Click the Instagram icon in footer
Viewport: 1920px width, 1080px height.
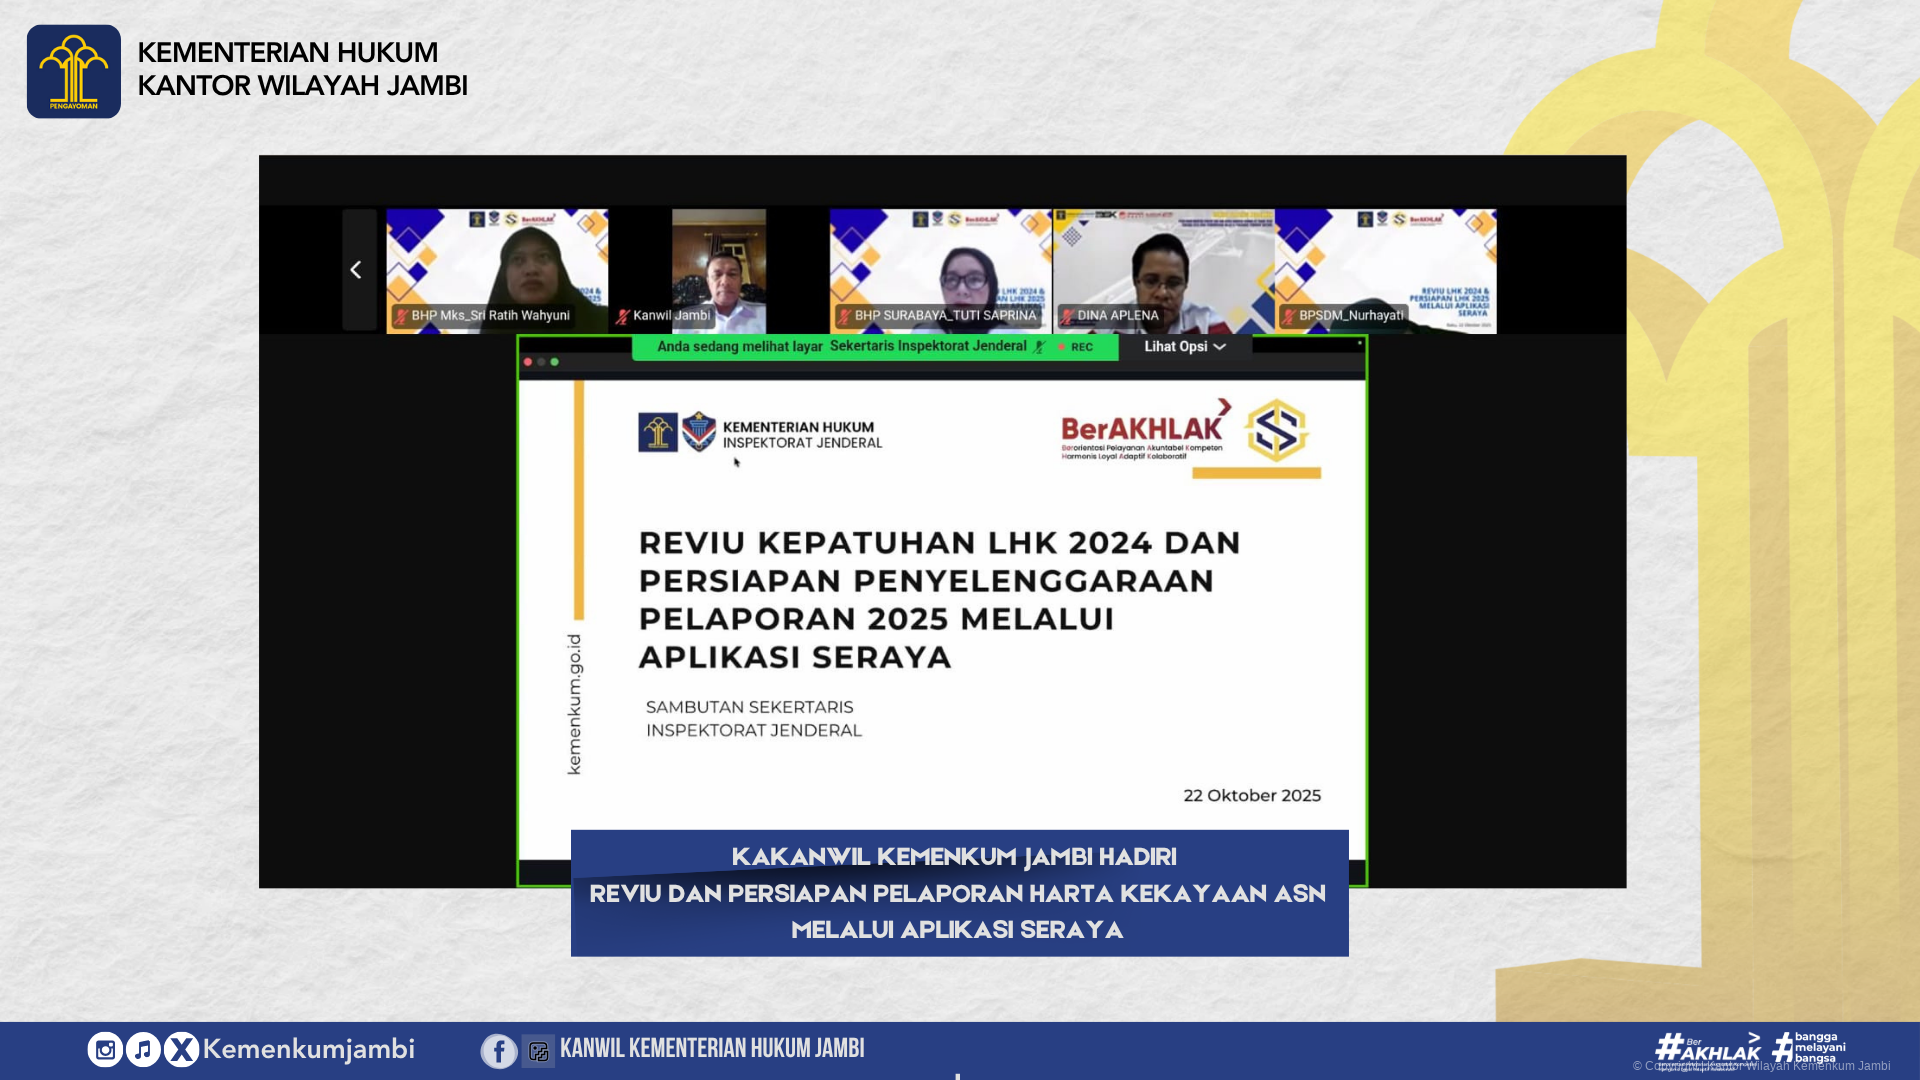(105, 1049)
